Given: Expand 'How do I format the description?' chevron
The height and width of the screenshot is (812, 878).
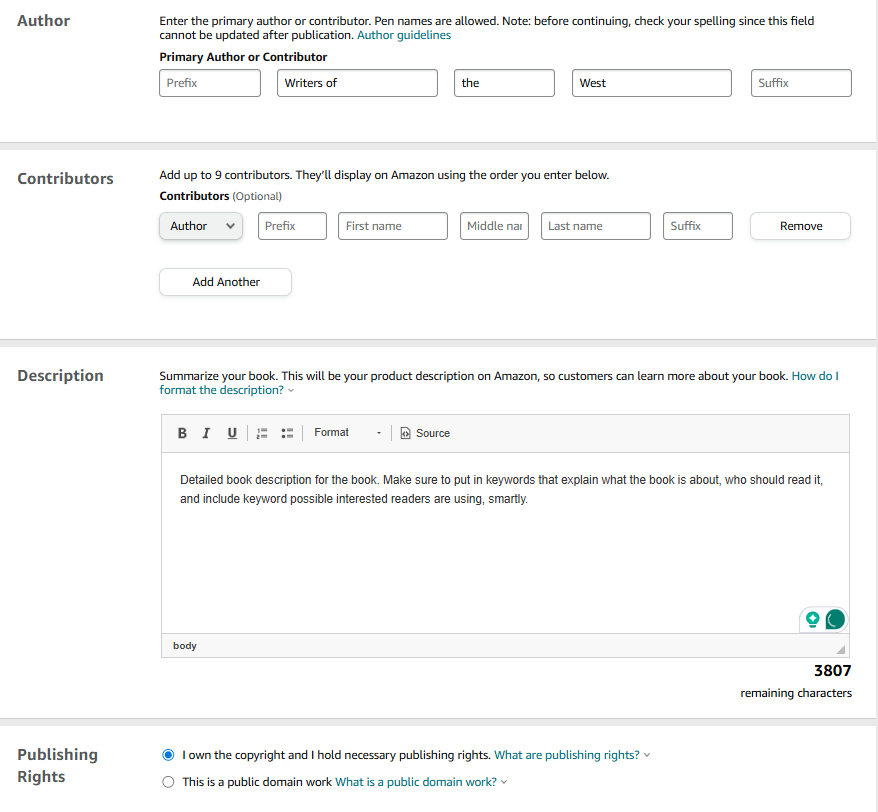Looking at the screenshot, I should 291,390.
